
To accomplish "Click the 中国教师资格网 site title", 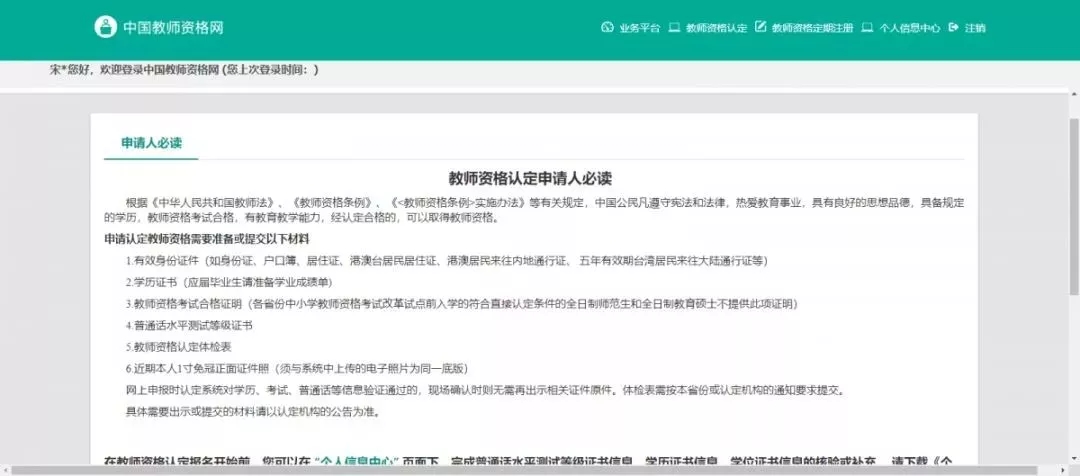I will tap(174, 28).
